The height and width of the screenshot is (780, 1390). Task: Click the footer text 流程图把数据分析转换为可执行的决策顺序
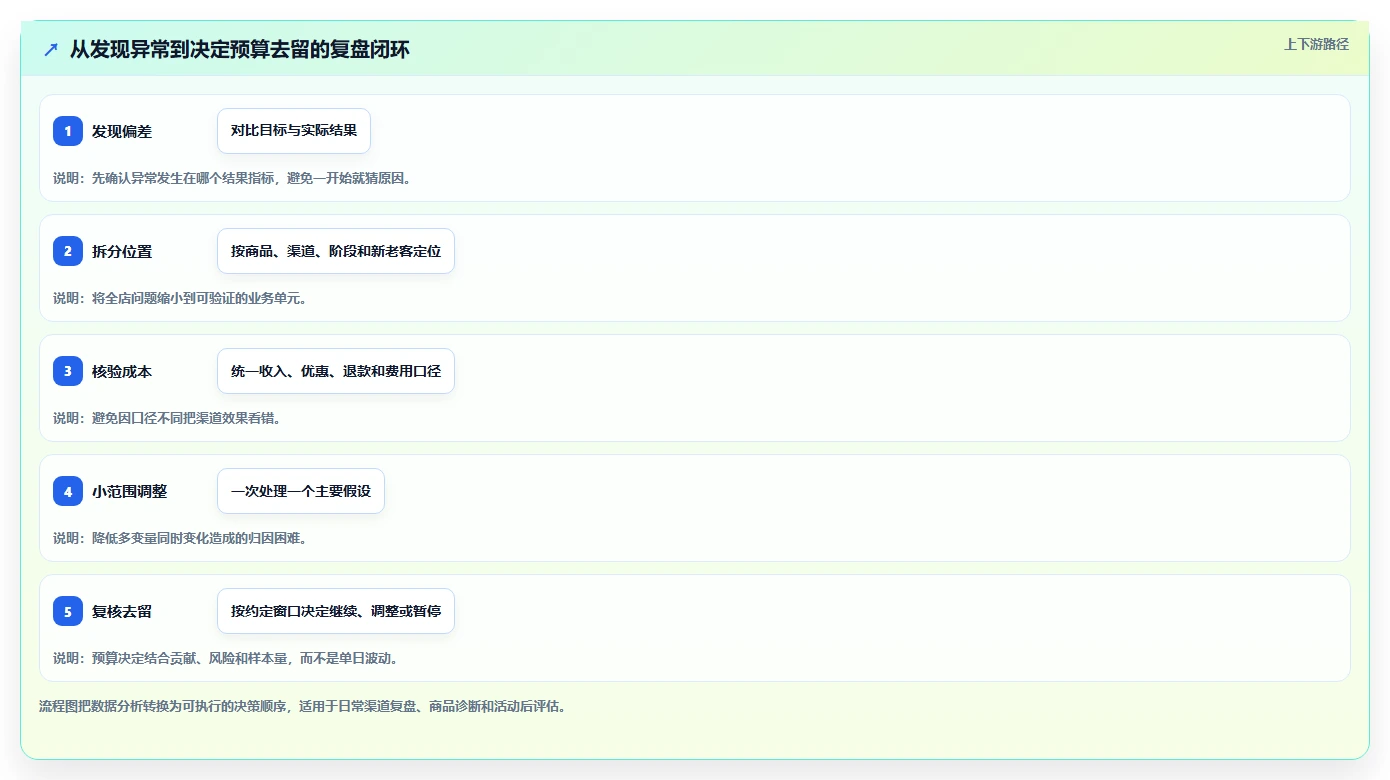tap(164, 706)
